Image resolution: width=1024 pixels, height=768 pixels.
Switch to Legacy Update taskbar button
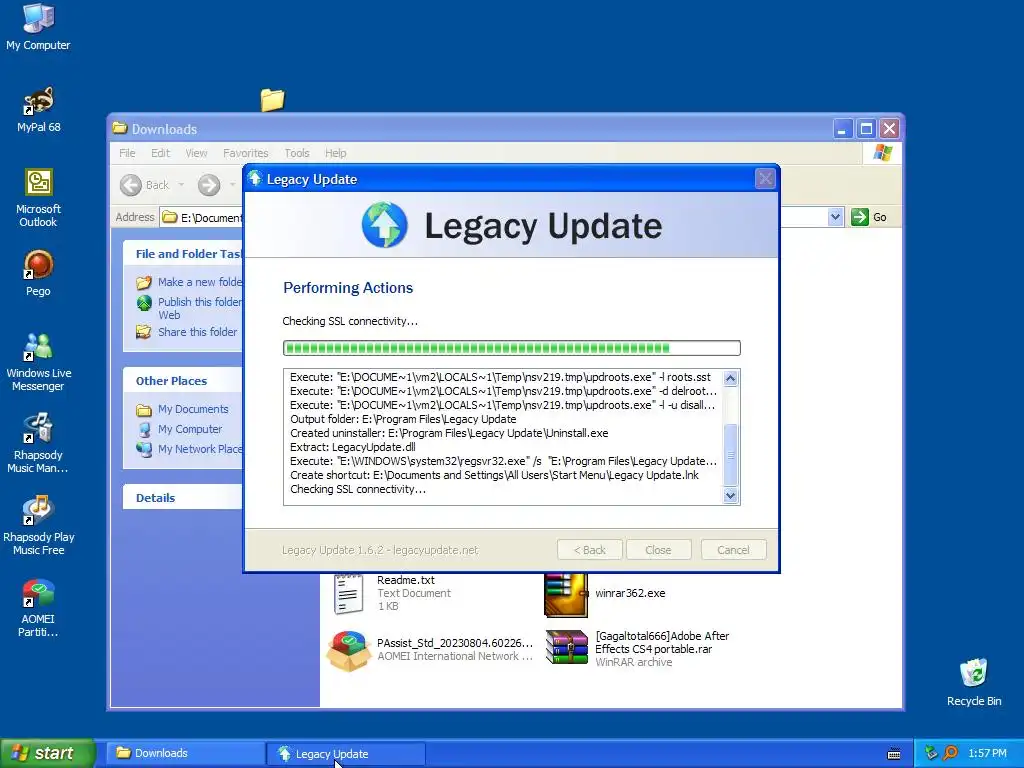(346, 754)
